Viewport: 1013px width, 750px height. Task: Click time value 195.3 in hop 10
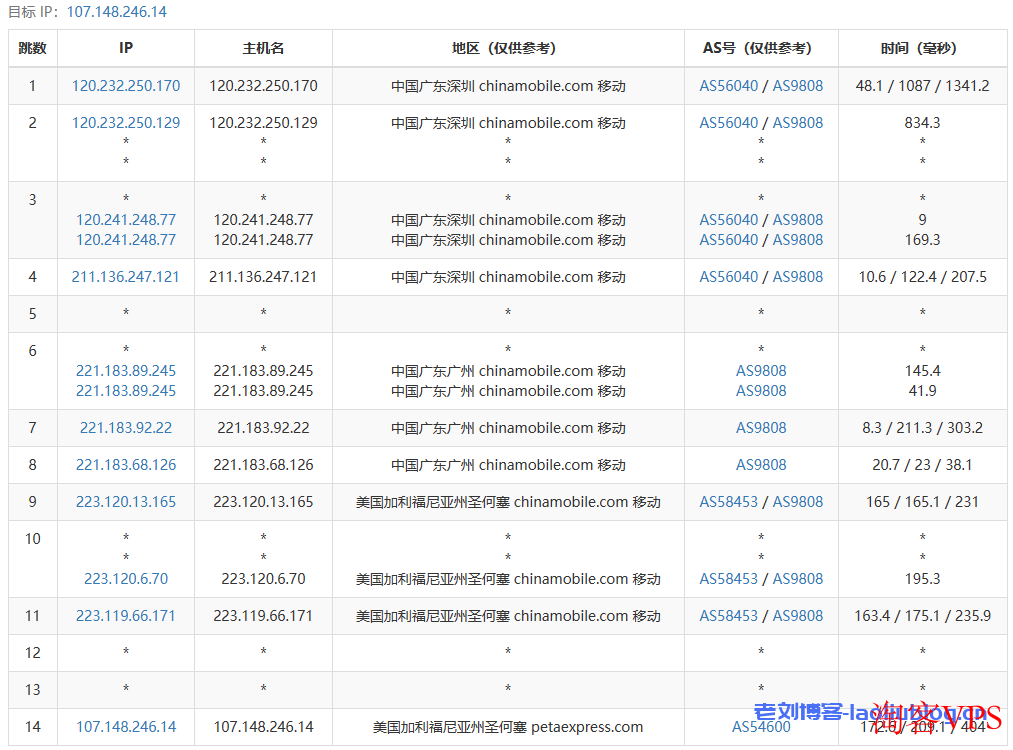(922, 579)
